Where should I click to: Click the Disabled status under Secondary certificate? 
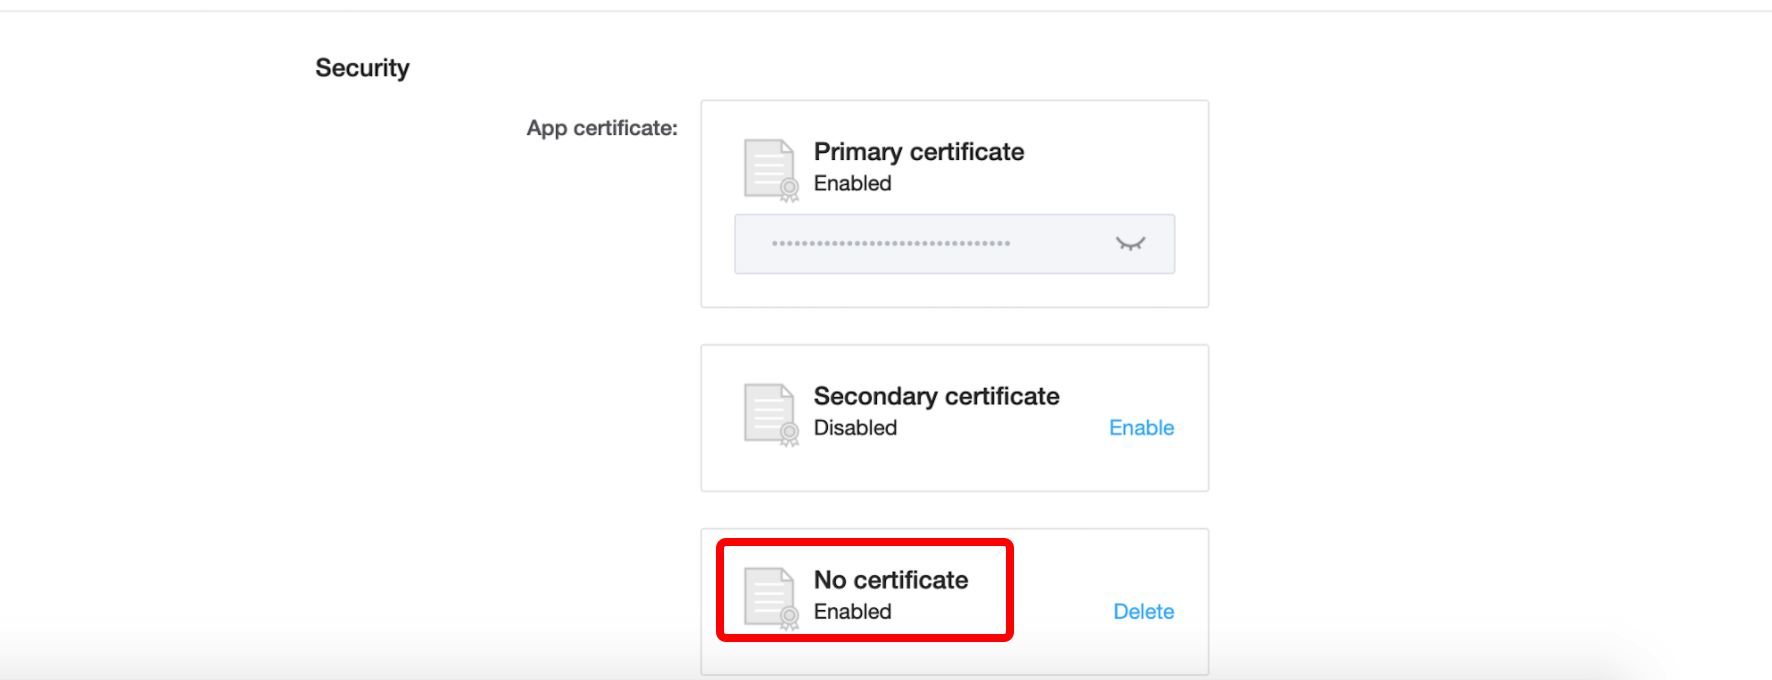coord(855,428)
